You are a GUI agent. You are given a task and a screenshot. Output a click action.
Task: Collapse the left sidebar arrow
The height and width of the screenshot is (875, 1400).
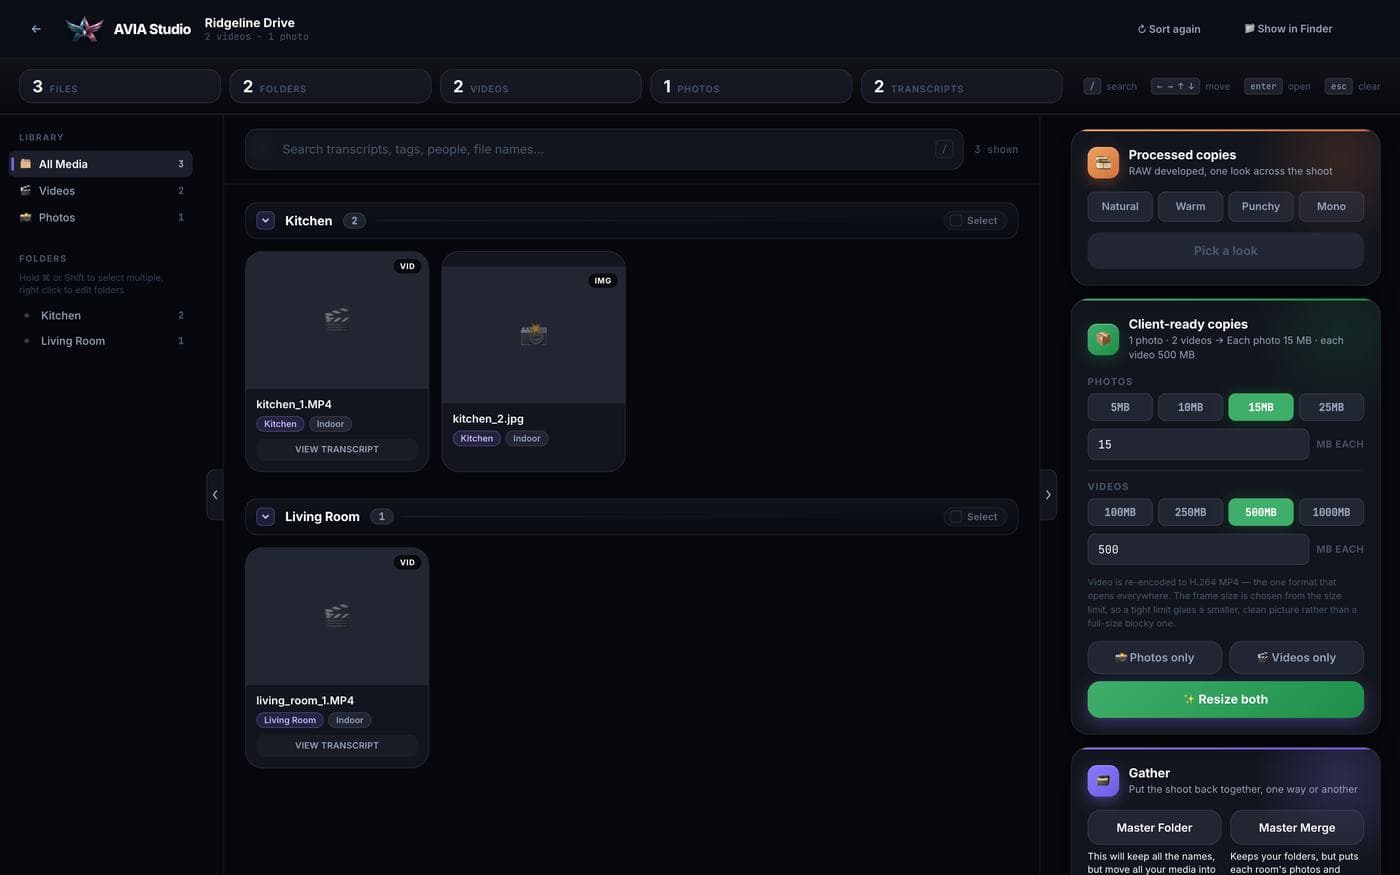point(215,494)
